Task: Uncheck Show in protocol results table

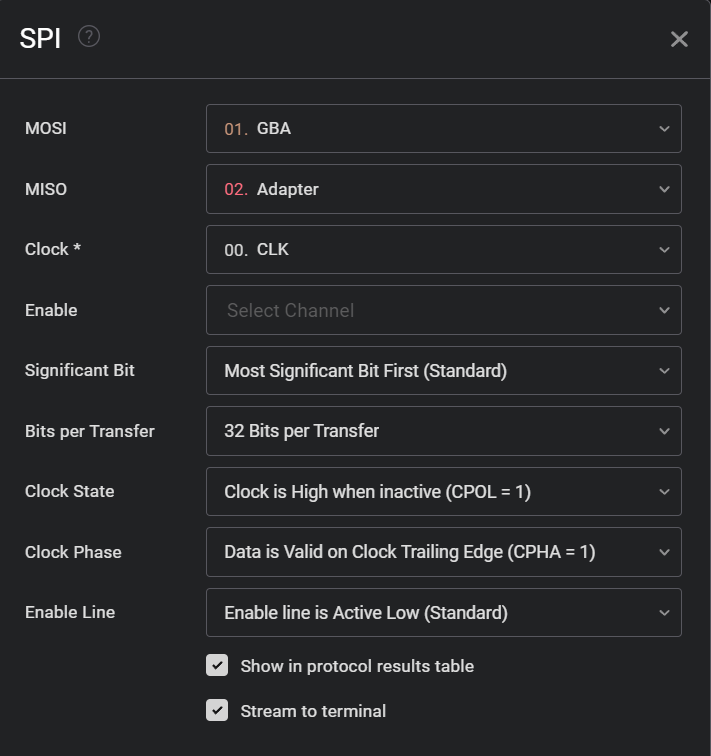Action: click(217, 666)
